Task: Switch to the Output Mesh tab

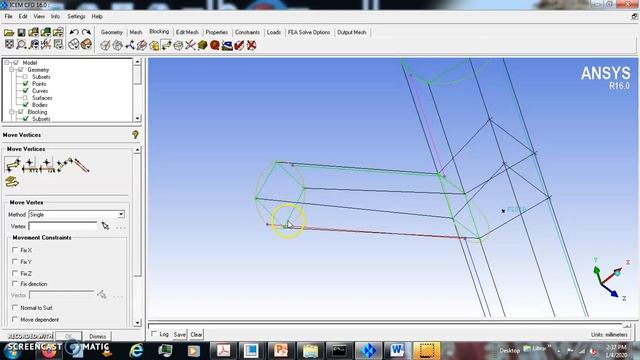Action: 351,32
